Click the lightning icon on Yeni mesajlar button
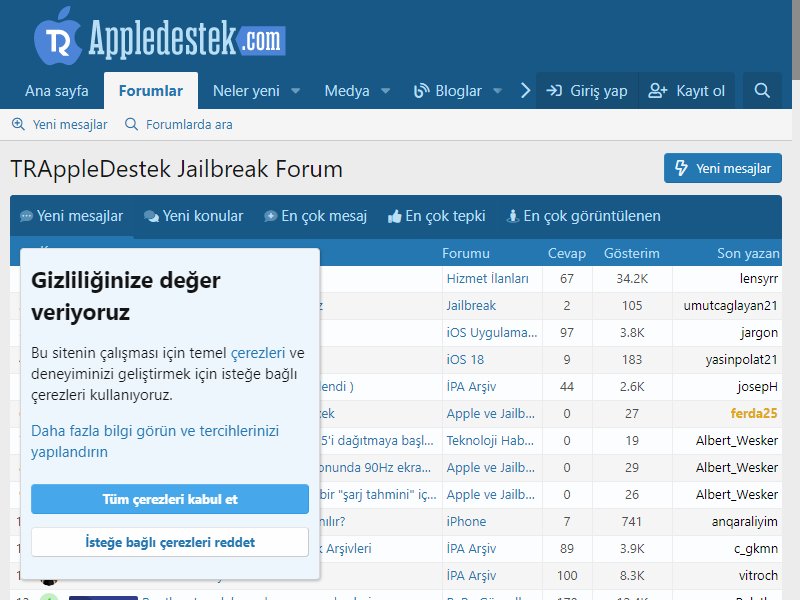This screenshot has width=800, height=600. 681,168
